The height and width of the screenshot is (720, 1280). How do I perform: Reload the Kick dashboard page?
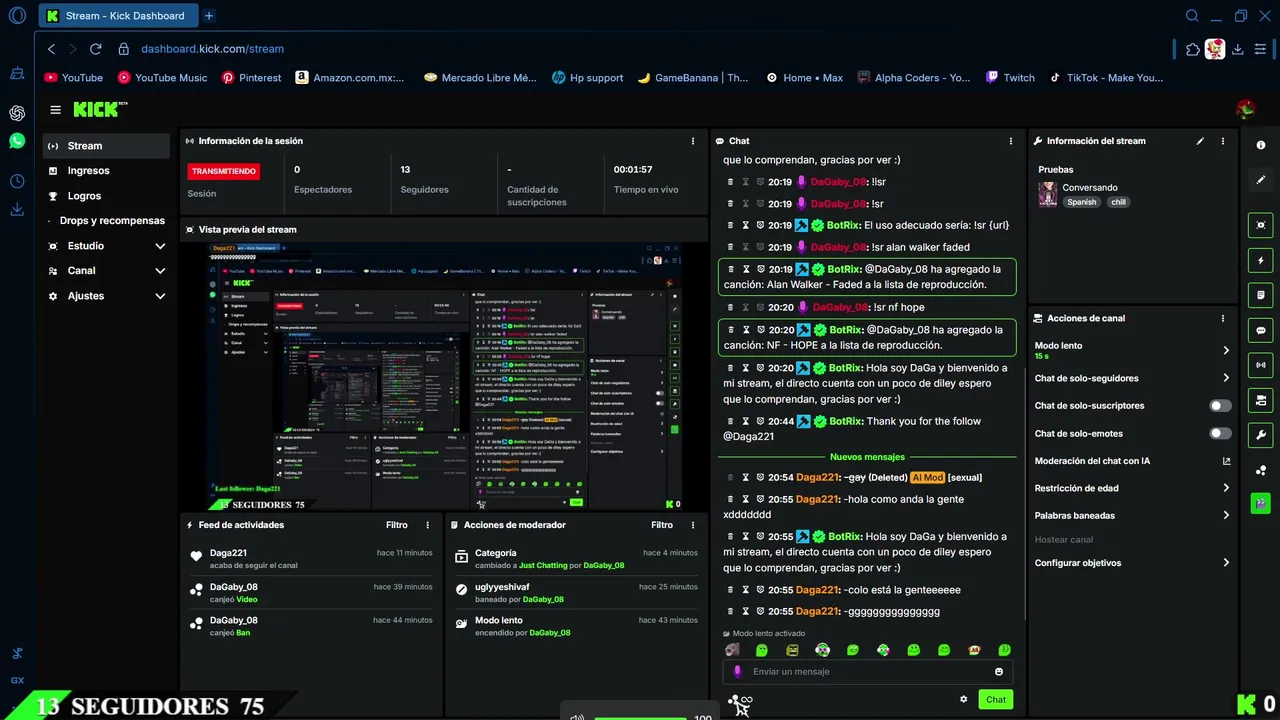[96, 48]
